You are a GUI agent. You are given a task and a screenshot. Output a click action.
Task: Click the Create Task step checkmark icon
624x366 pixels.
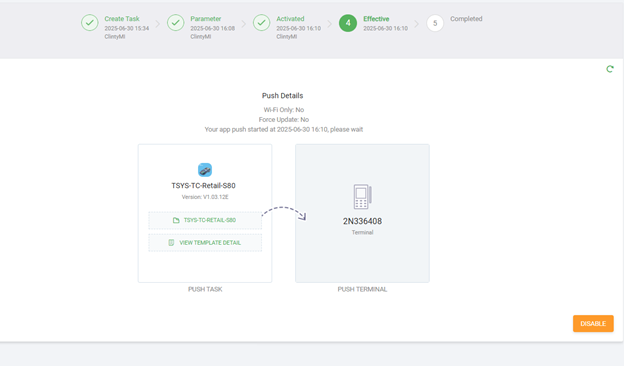(x=90, y=23)
